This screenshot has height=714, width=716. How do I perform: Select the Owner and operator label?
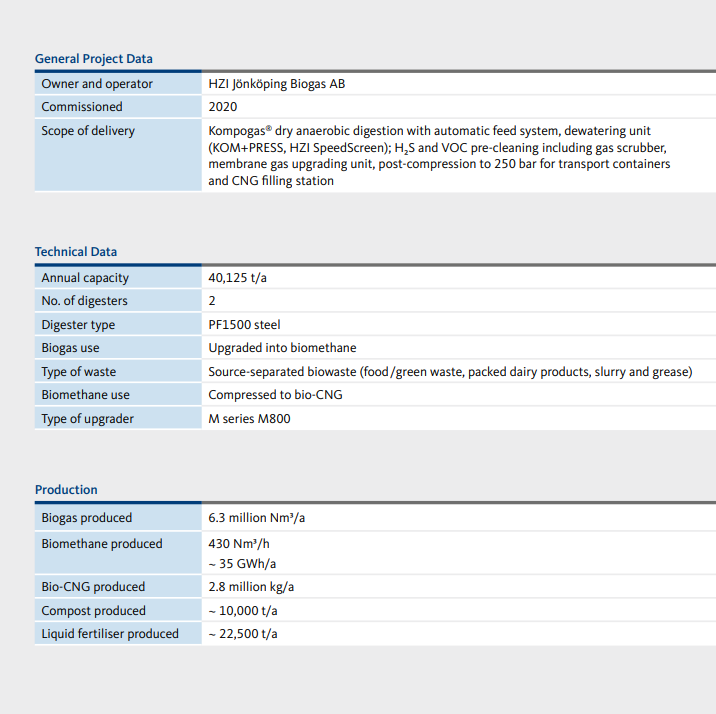click(x=97, y=84)
